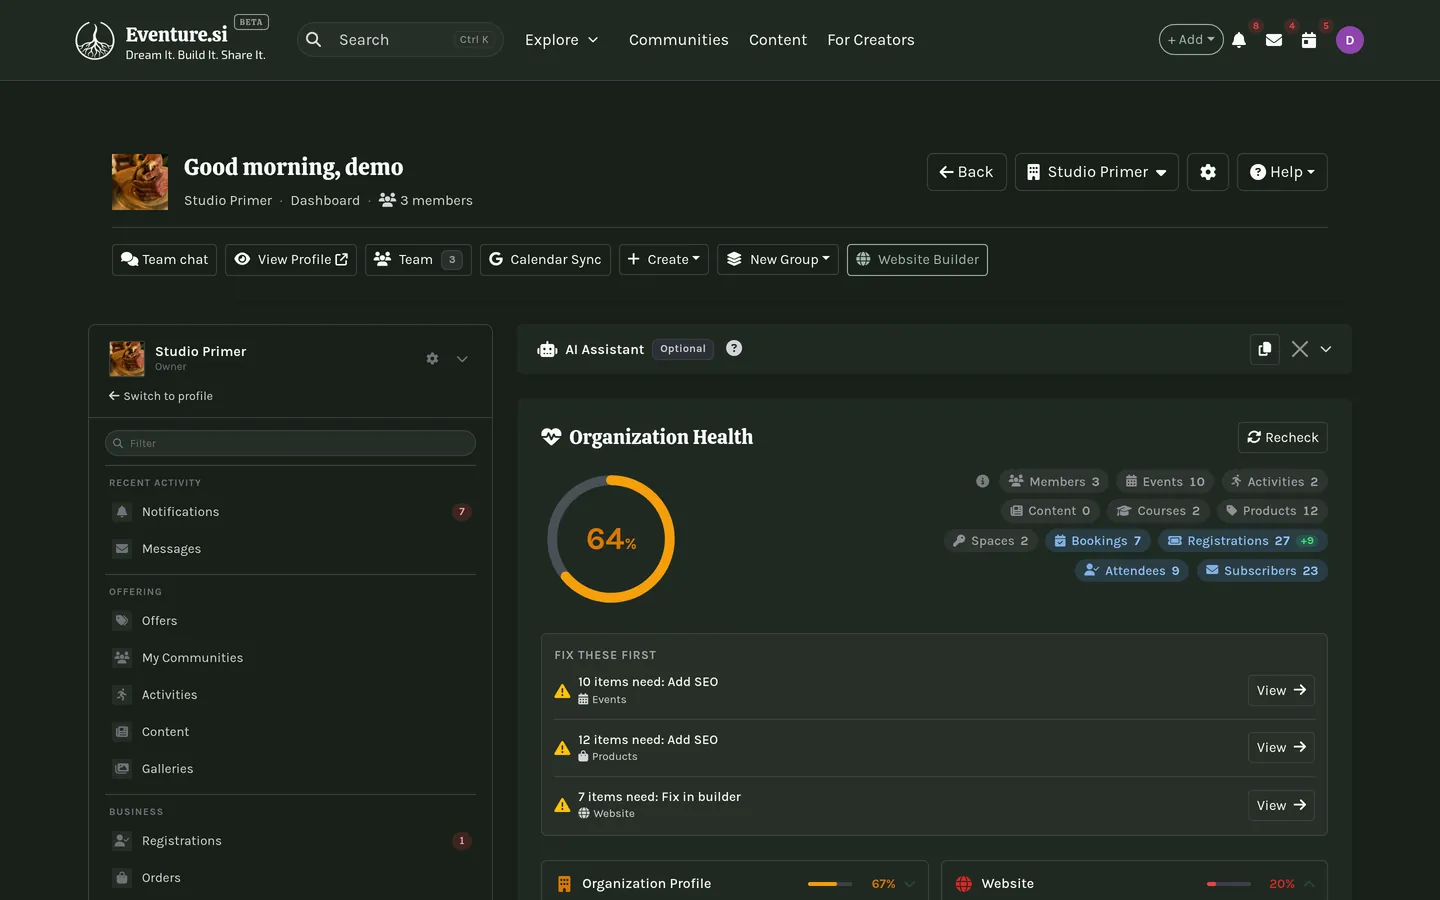Go to Content in top navigation
1440x900 pixels.
click(778, 40)
